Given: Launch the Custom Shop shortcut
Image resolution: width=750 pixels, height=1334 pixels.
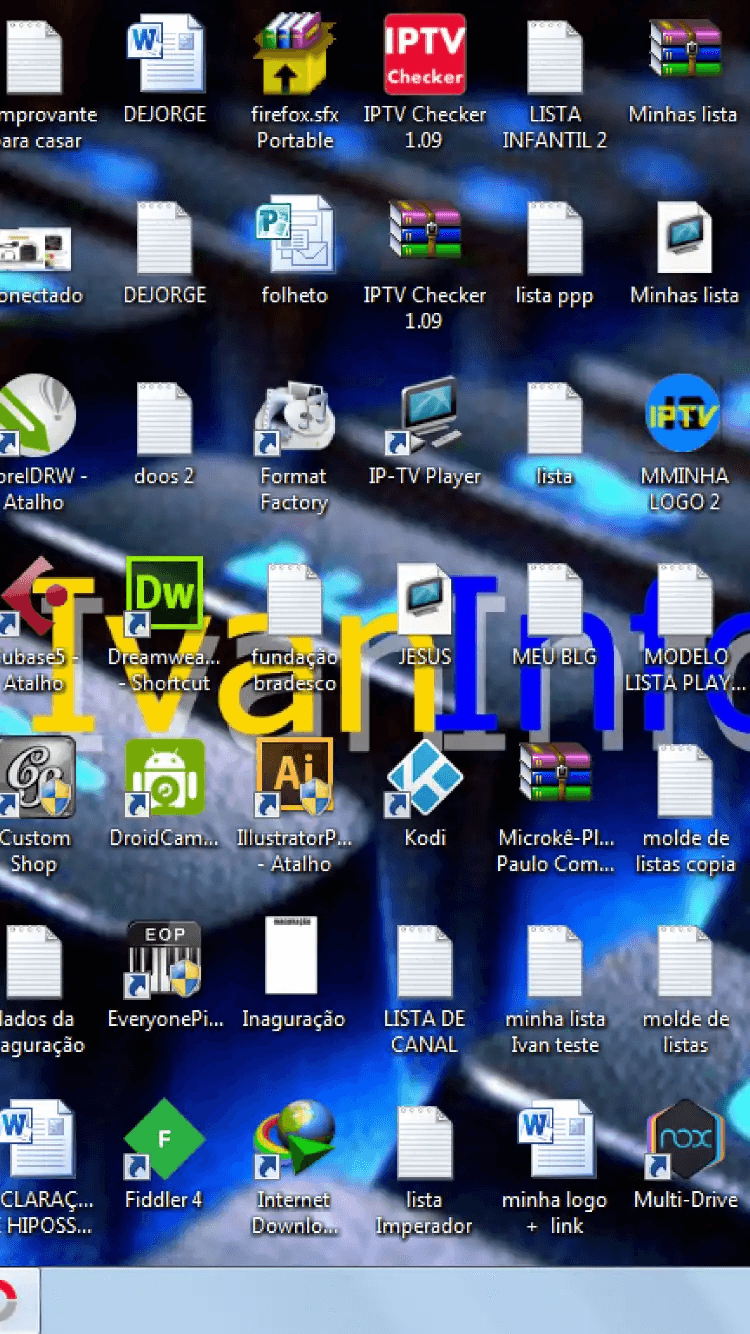Looking at the screenshot, I should 37,778.
